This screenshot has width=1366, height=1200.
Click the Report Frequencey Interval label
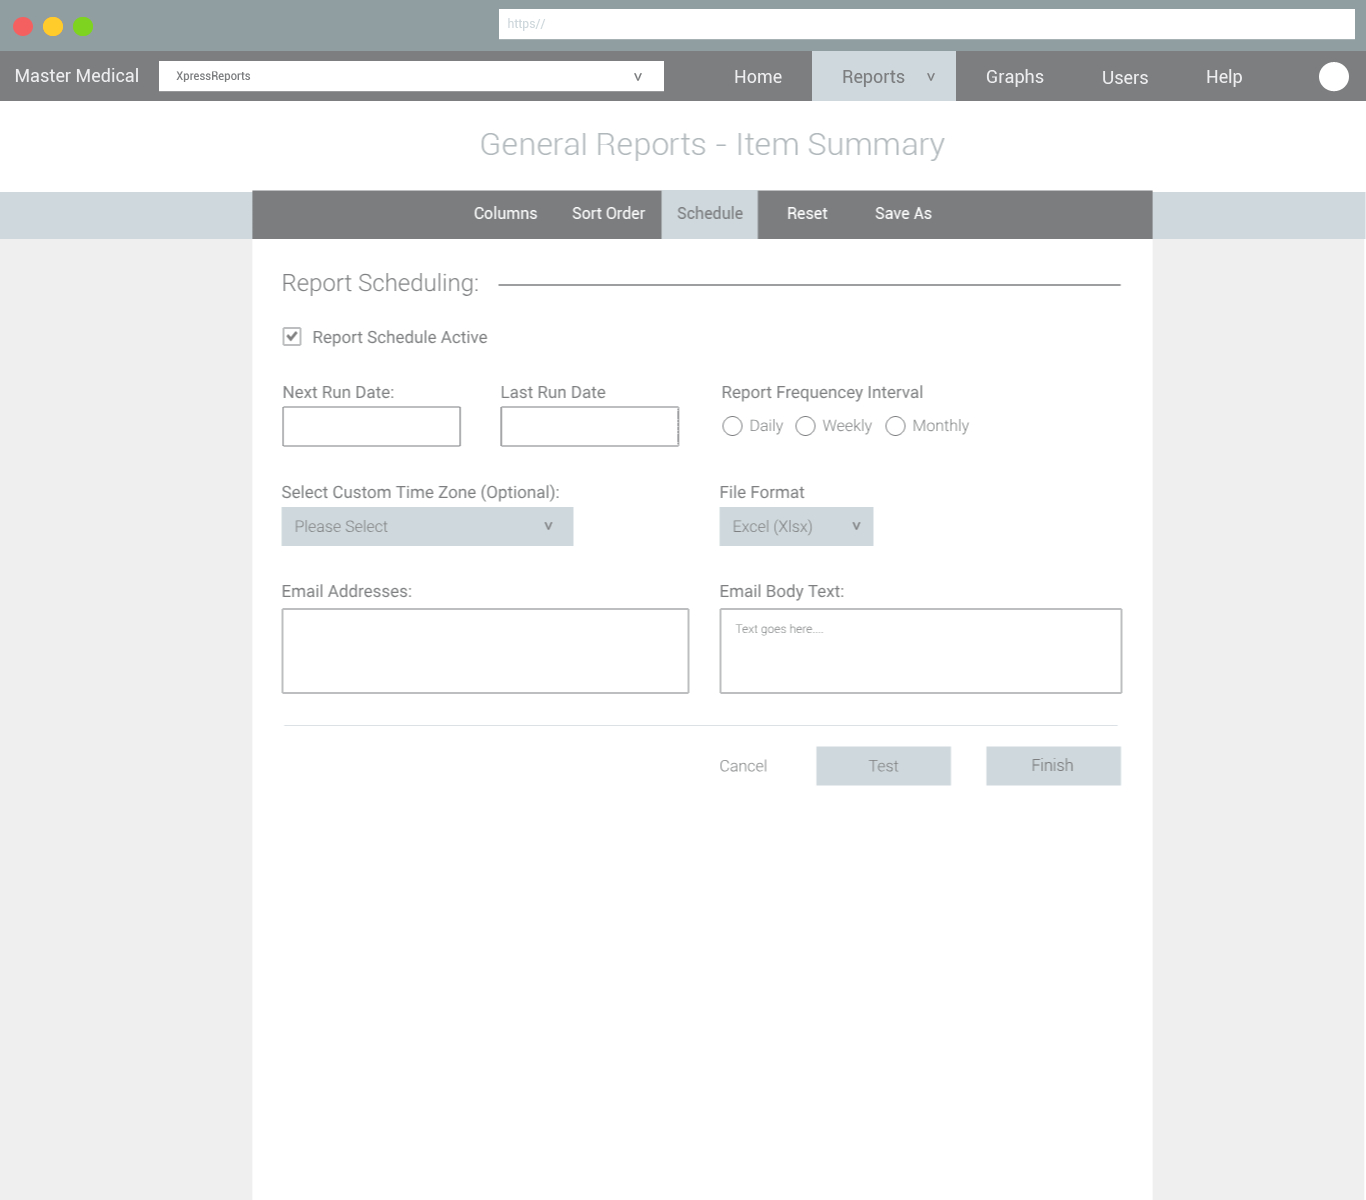pos(822,392)
